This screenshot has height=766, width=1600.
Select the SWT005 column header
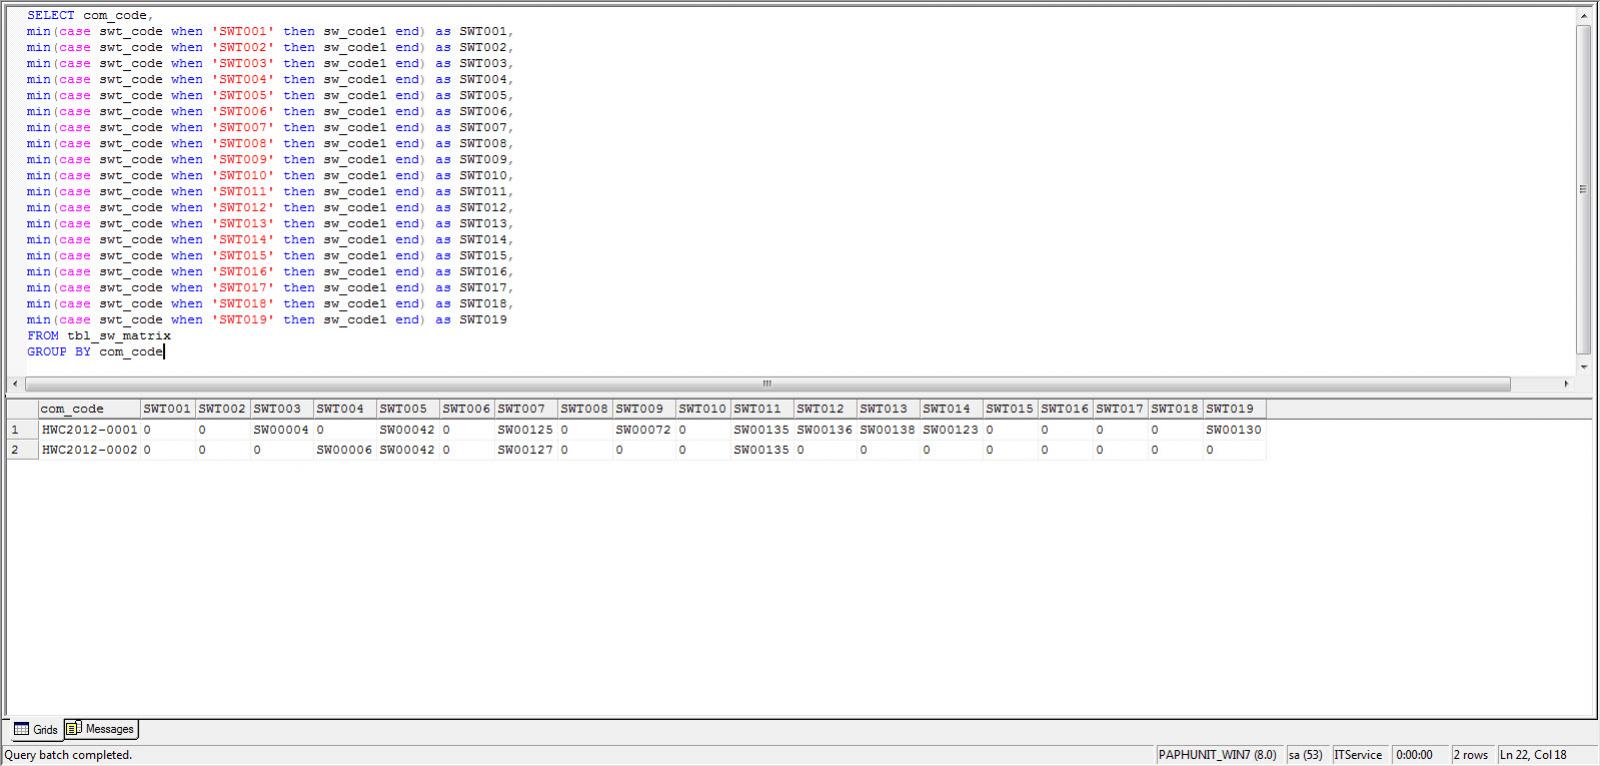coord(408,409)
